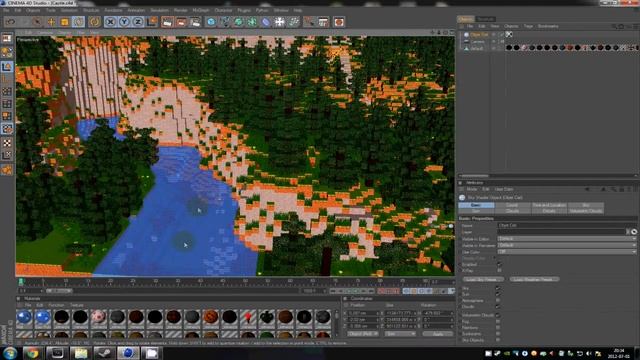Switch to the Basic tab in Attributes
The width and height of the screenshot is (640, 360).
coord(476,205)
